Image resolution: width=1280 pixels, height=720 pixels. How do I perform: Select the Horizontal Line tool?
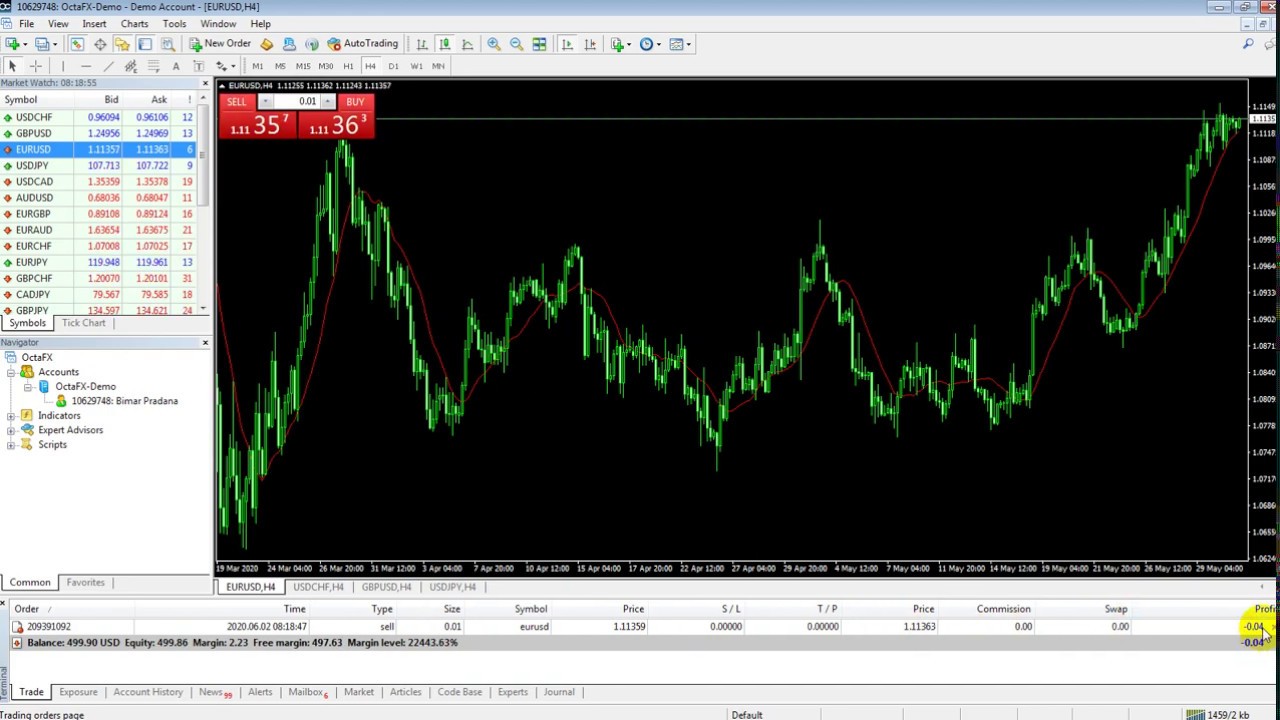(86, 66)
